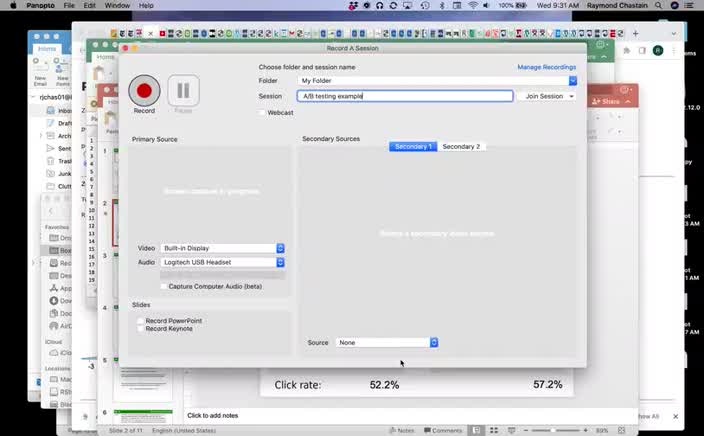The image size is (704, 436).
Task: Select the Secondary 1 tab
Action: 413,147
